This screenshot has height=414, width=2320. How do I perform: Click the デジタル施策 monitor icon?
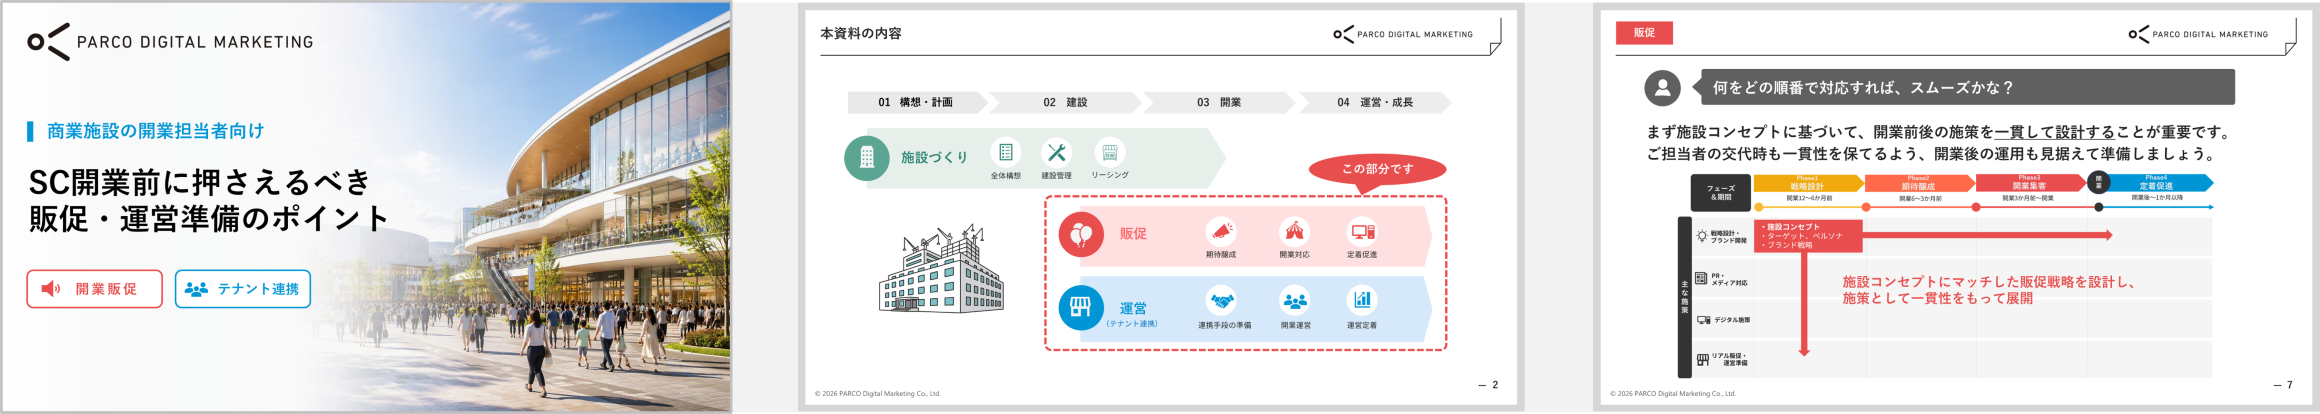click(x=1703, y=320)
